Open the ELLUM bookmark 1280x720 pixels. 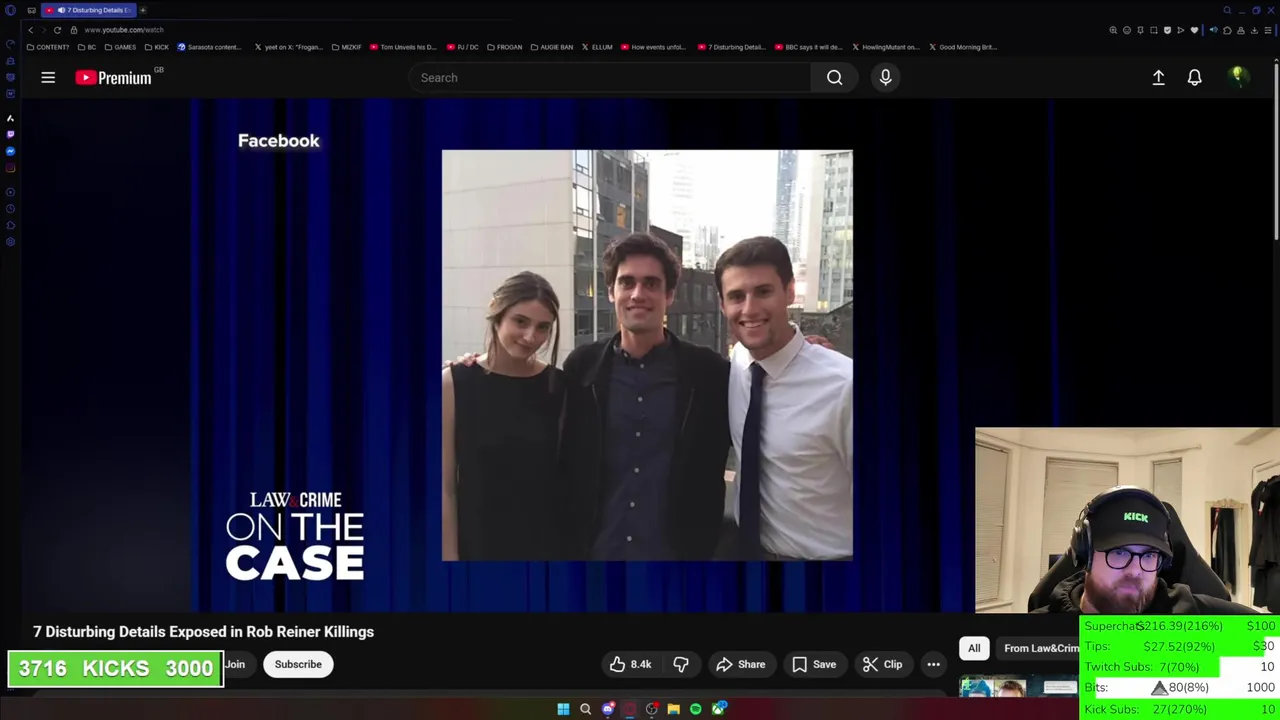click(x=598, y=47)
